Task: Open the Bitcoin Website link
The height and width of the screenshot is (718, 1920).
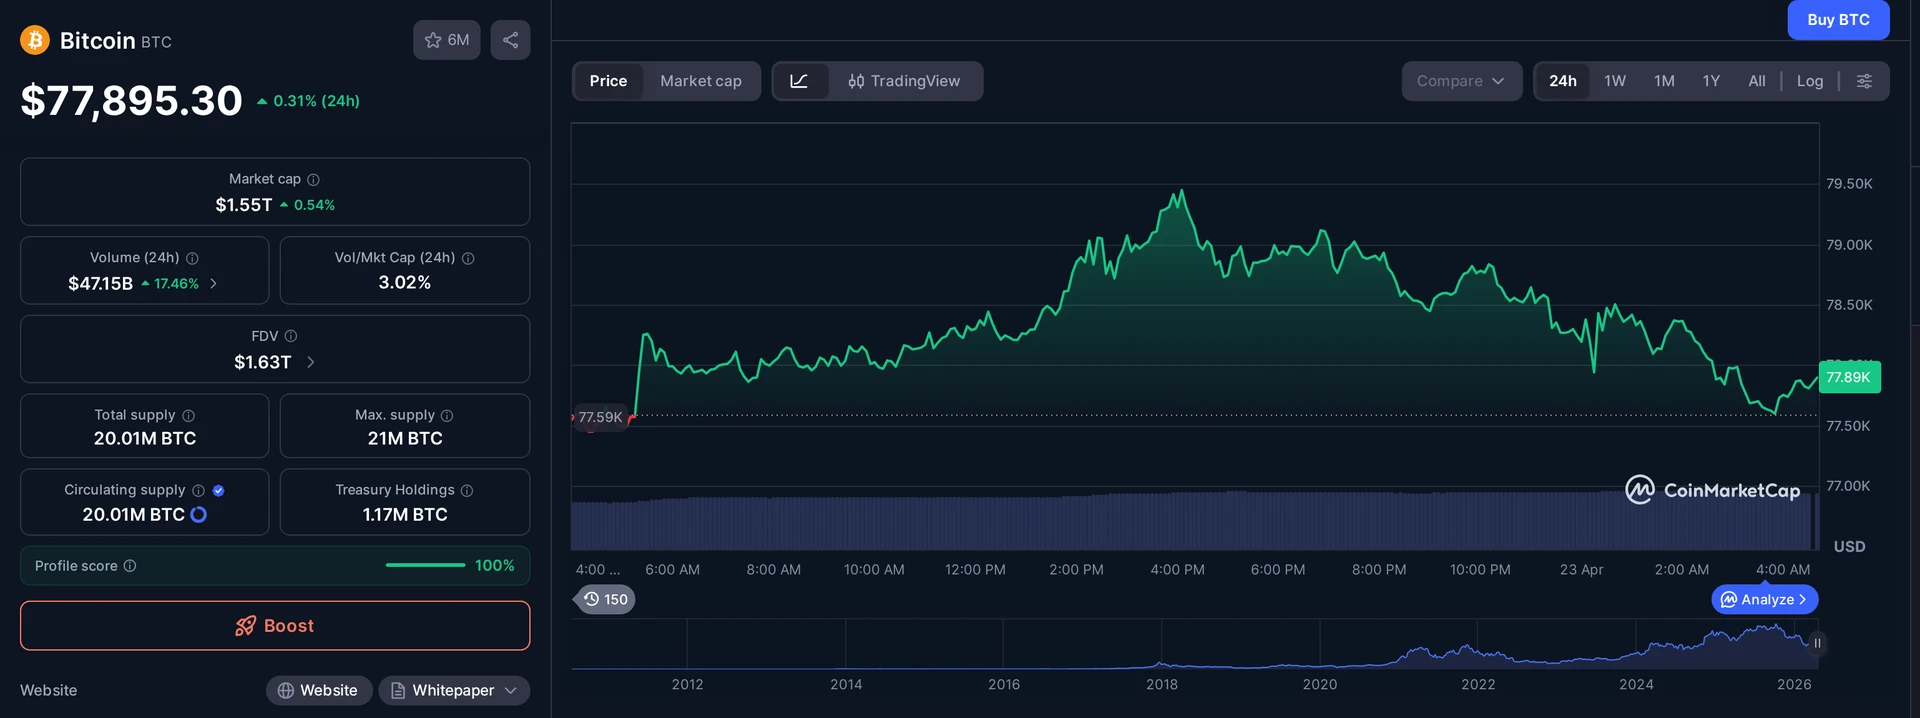Action: (319, 690)
